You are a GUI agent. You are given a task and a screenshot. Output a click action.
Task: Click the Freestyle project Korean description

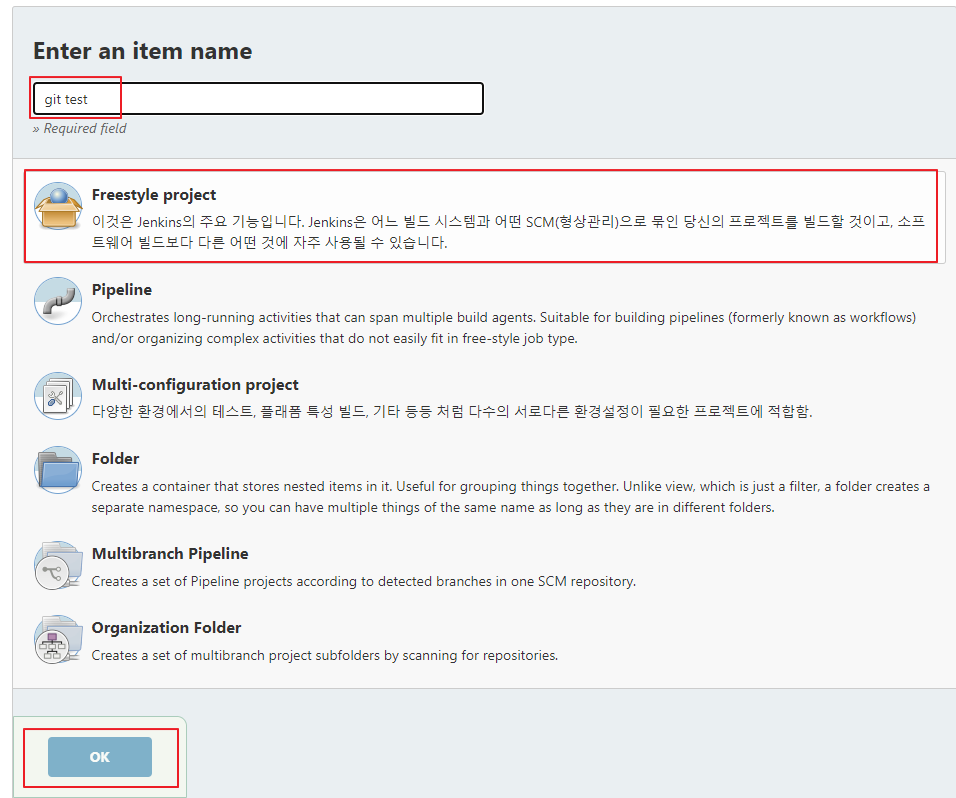508,232
